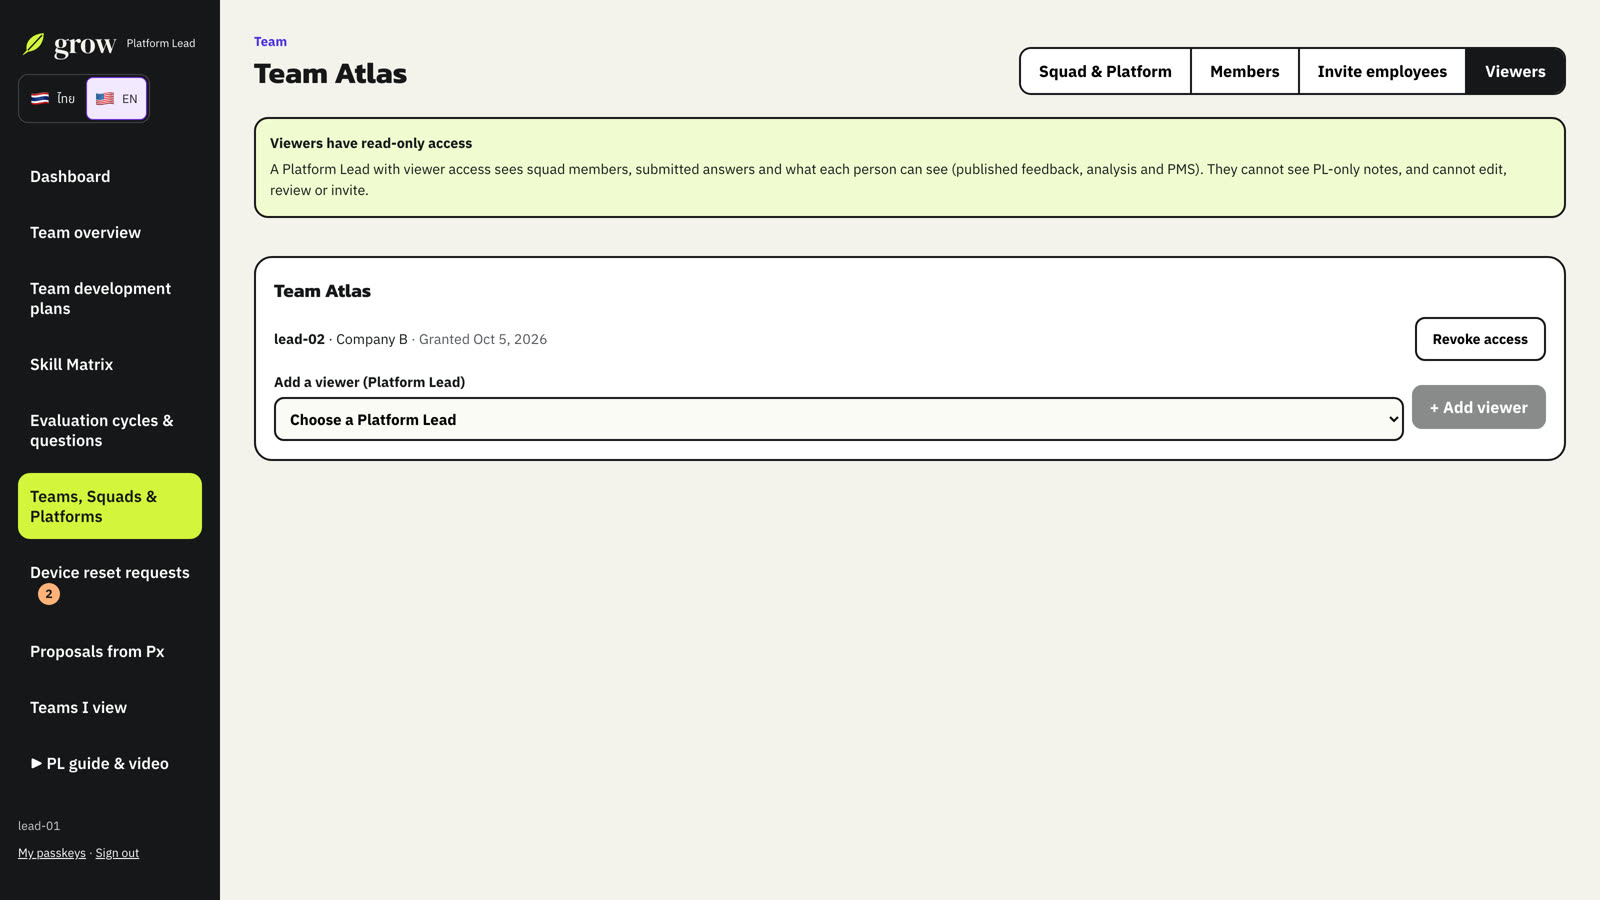Click the Platform Lead role label
The image size is (1600, 900).
click(x=161, y=44)
